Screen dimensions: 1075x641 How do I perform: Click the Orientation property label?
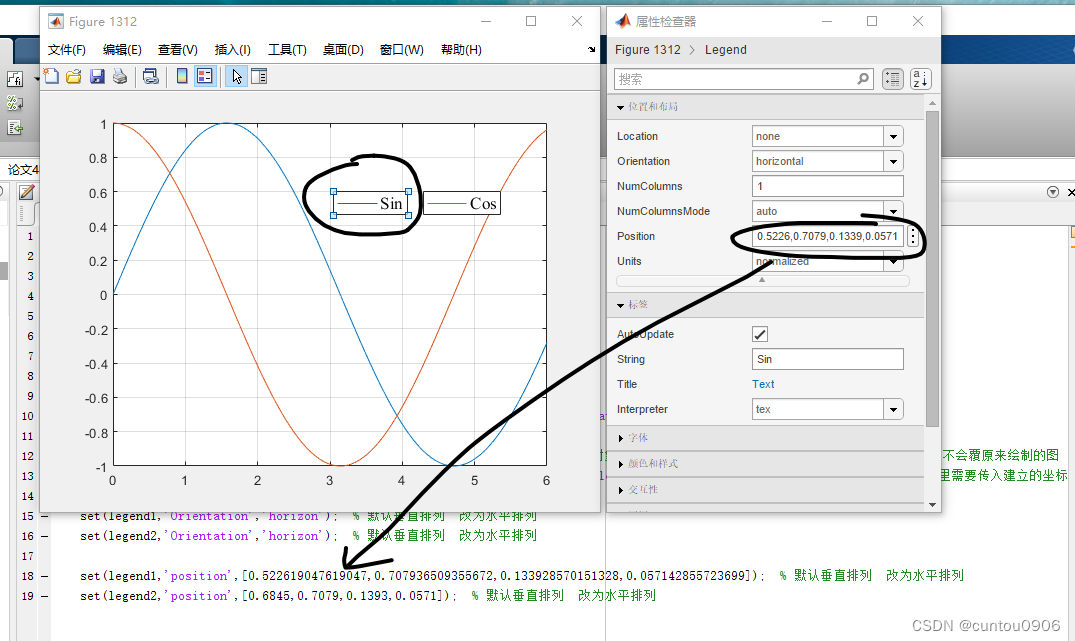click(643, 162)
